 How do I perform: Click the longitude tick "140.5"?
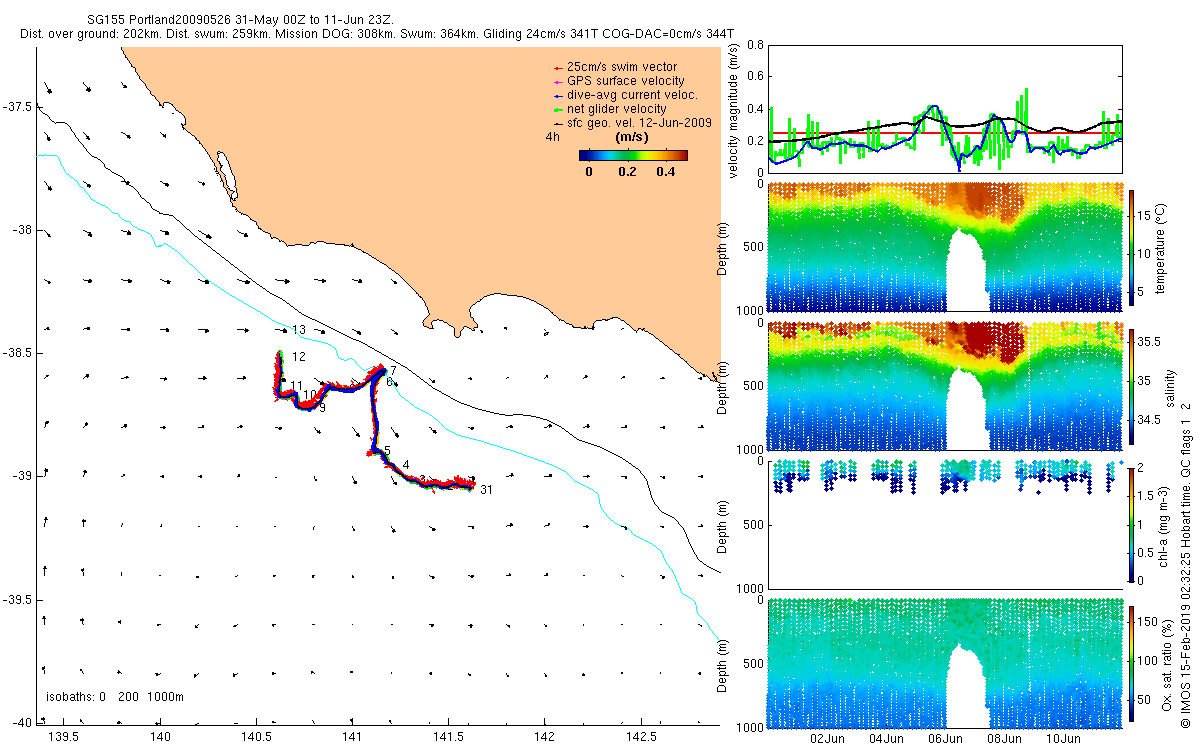click(256, 737)
